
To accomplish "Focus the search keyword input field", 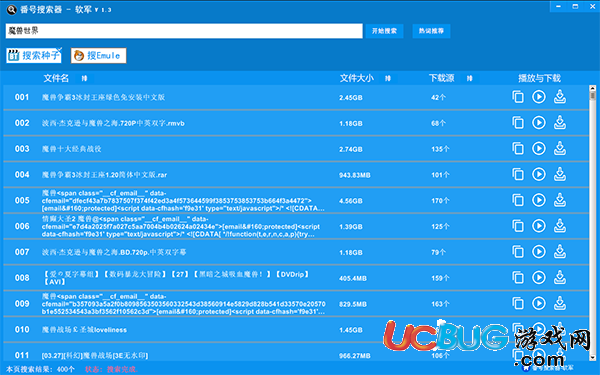I will (x=184, y=31).
